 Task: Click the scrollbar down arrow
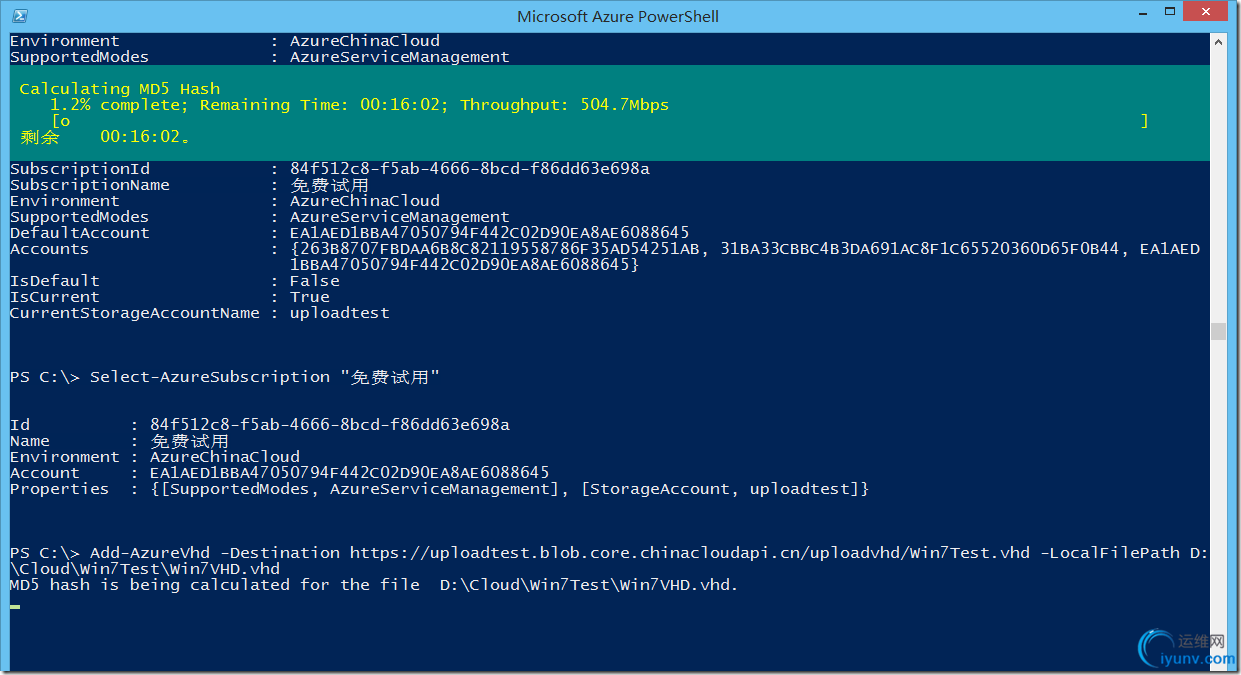[1217, 660]
